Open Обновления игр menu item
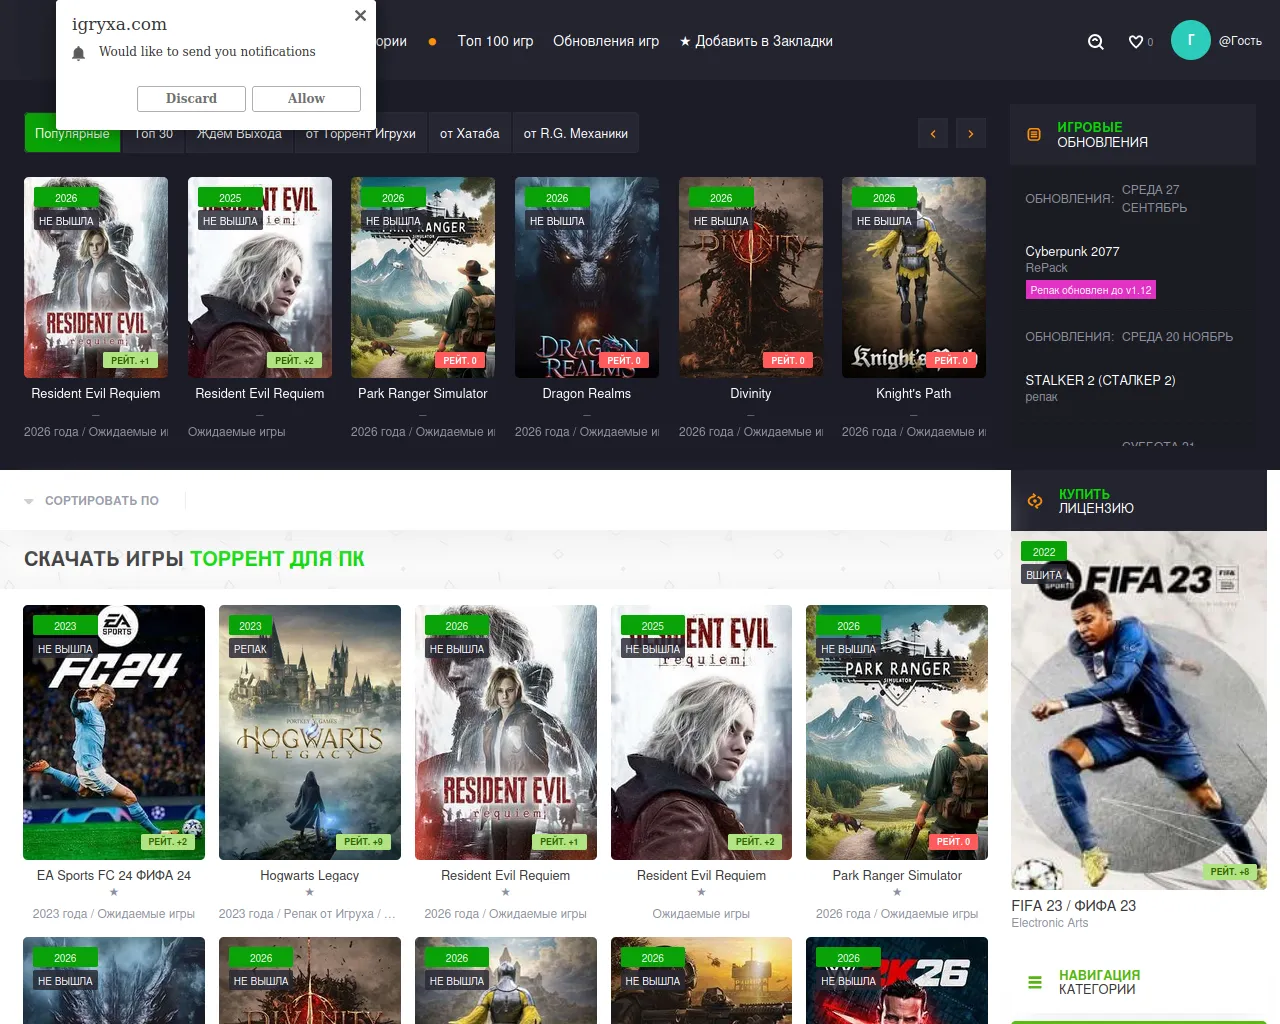The width and height of the screenshot is (1280, 1024). 606,41
